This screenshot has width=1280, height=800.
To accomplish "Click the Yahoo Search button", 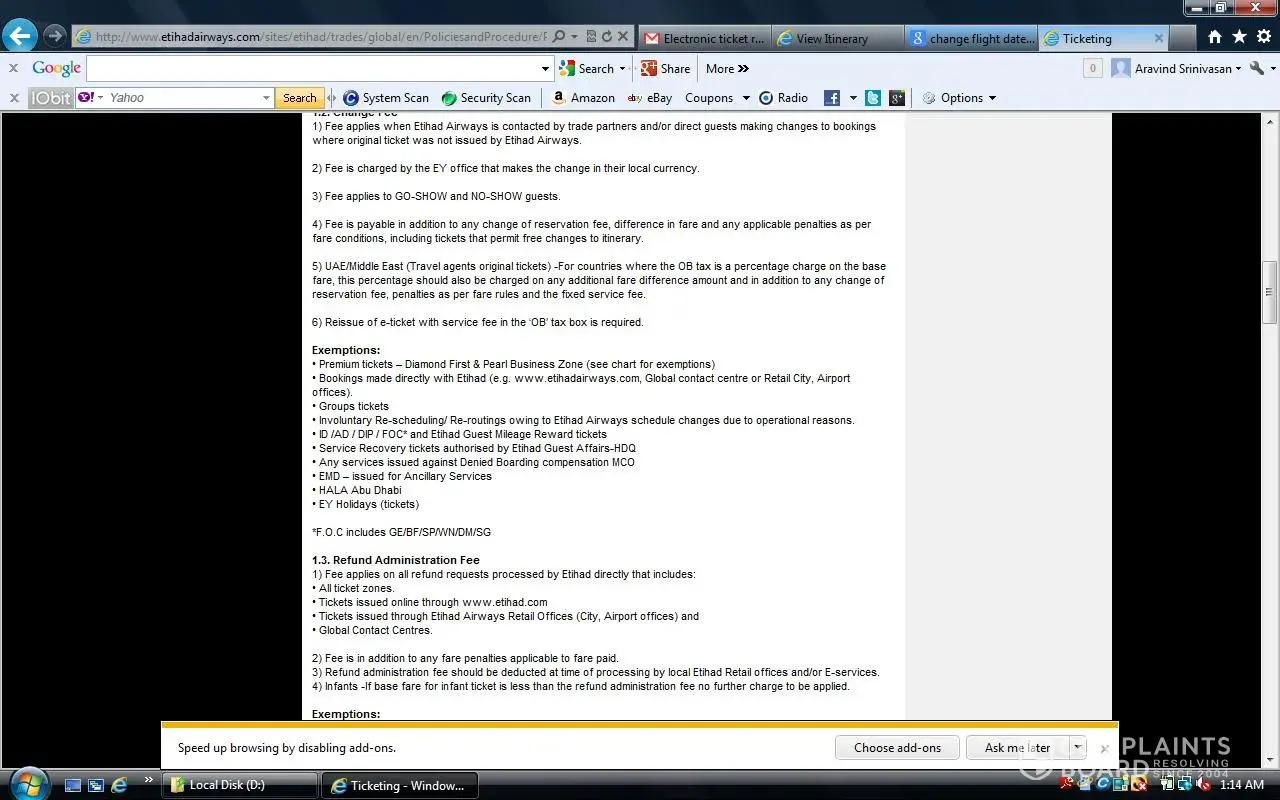I will pos(299,98).
